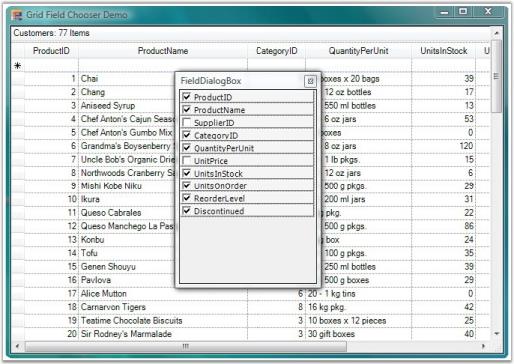Uncheck the ProductID field checkbox
The height and width of the screenshot is (364, 514).
click(187, 97)
